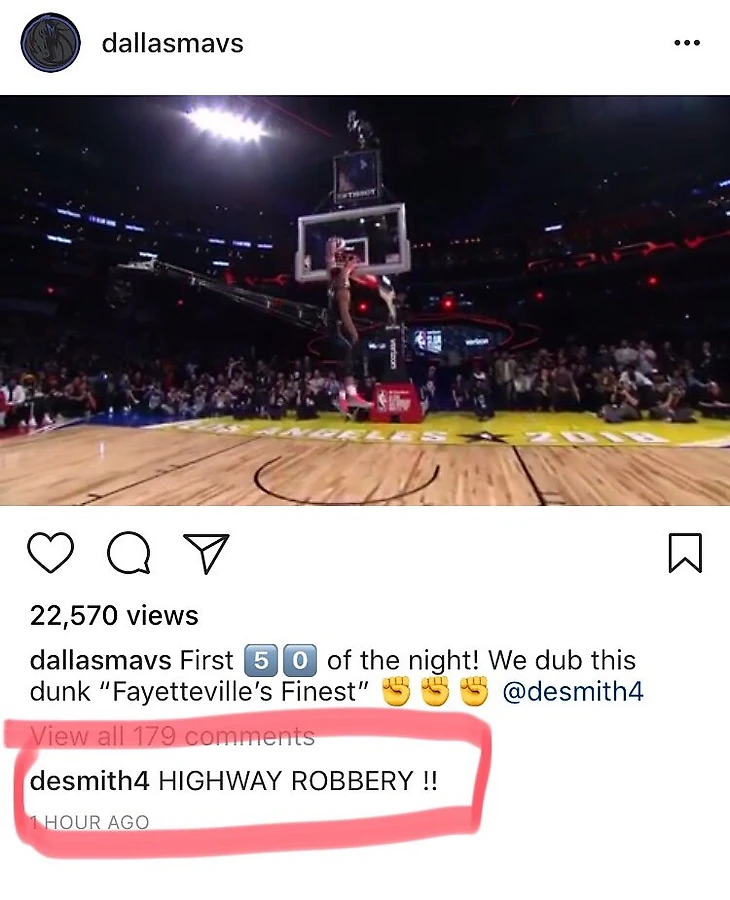Open the comment speech bubble icon
The width and height of the screenshot is (730, 900).
[x=129, y=553]
